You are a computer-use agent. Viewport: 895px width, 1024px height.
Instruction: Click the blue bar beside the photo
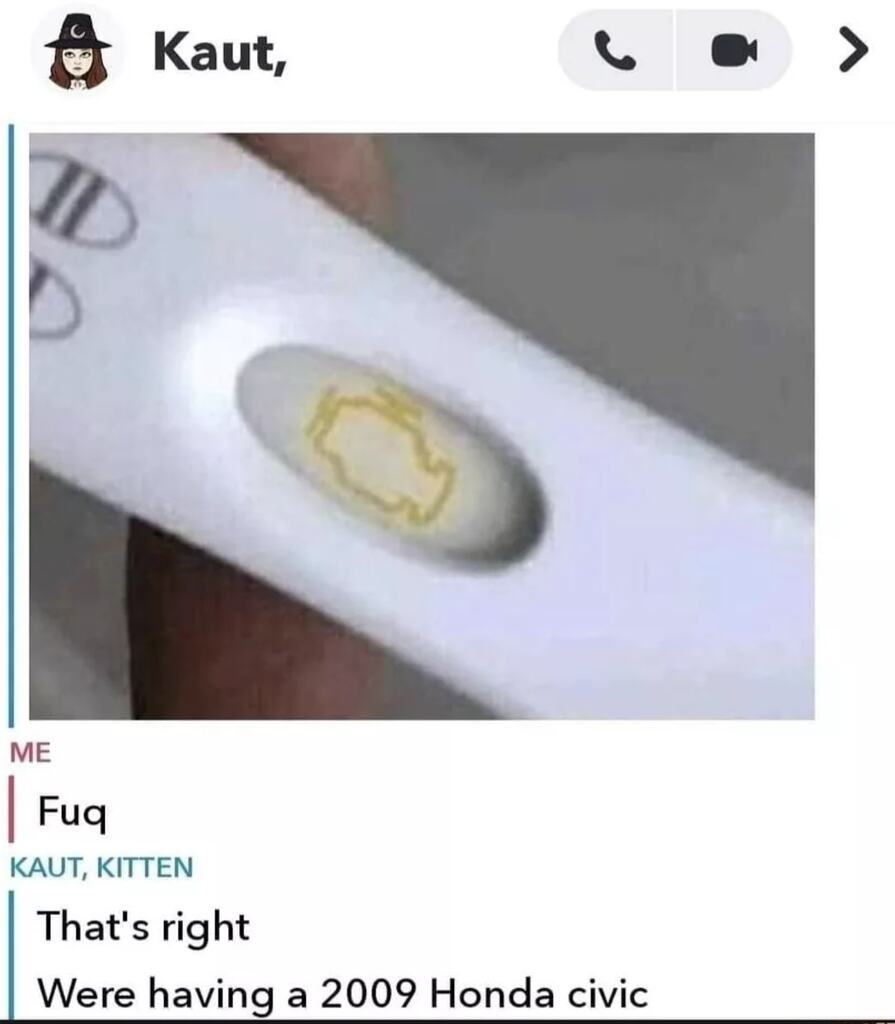point(11,426)
